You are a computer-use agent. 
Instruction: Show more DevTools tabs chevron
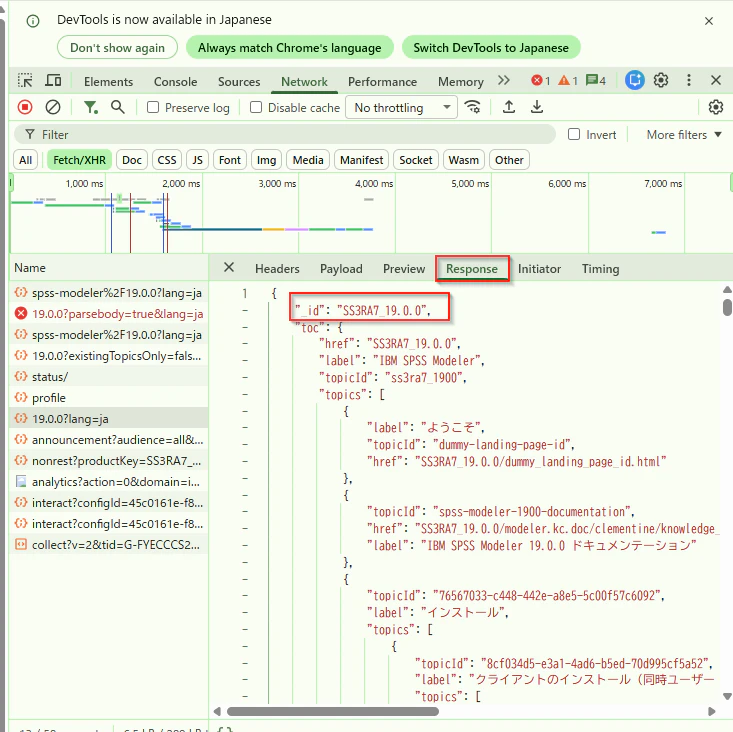[x=503, y=80]
